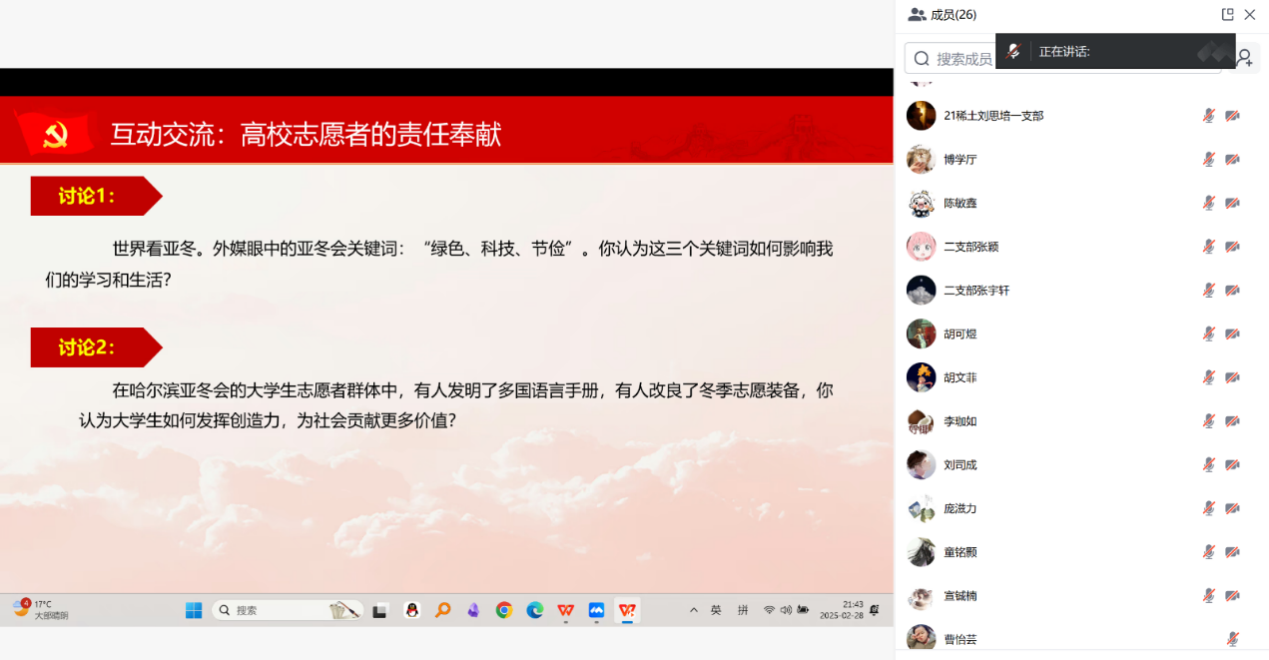Toggle microphone for member 胡可煜
The width and height of the screenshot is (1269, 660).
click(x=1208, y=334)
